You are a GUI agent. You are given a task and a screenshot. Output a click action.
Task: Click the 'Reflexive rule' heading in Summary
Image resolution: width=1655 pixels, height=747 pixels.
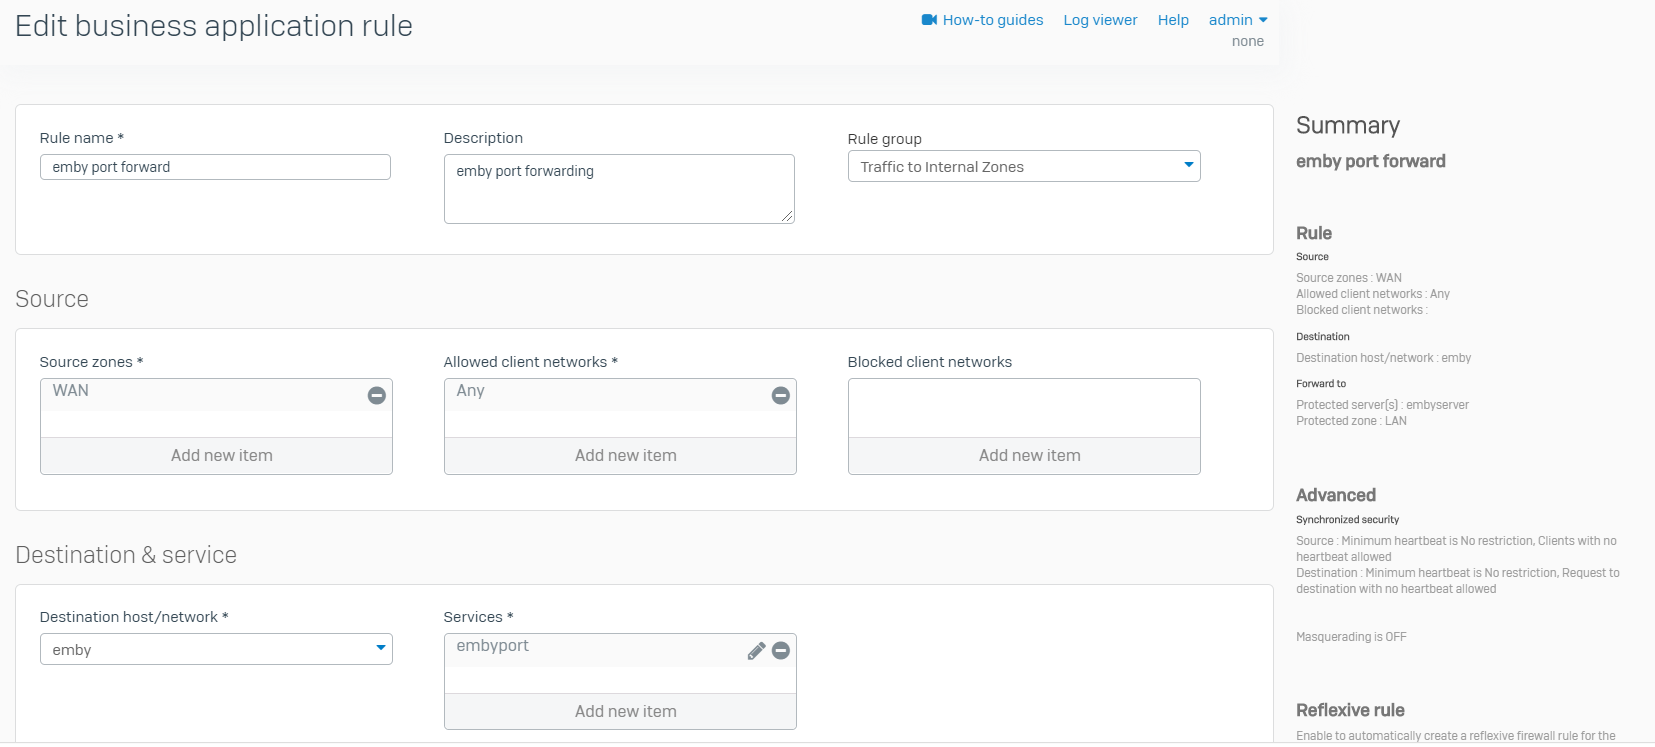[1350, 710]
